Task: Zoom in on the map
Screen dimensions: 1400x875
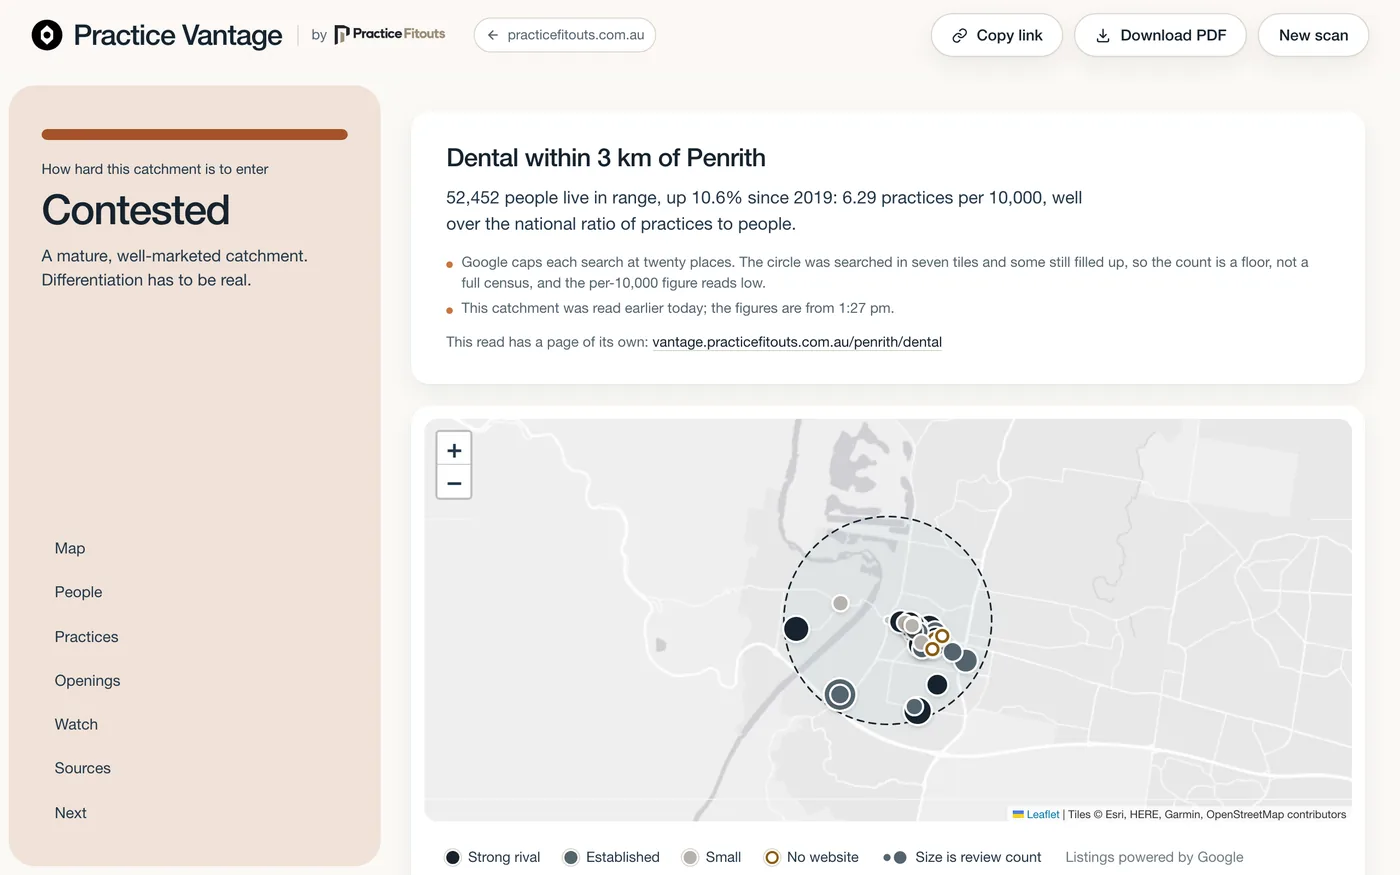Action: tap(454, 450)
